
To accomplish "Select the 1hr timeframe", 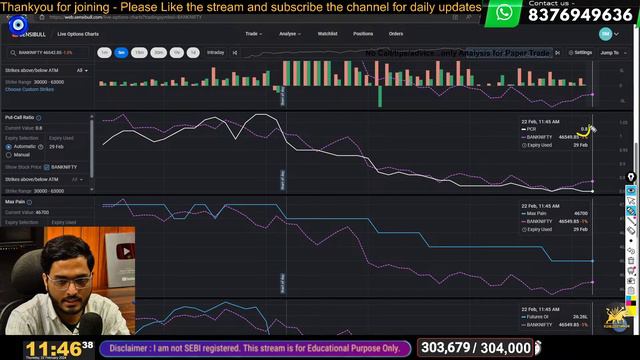I will 177,53.
